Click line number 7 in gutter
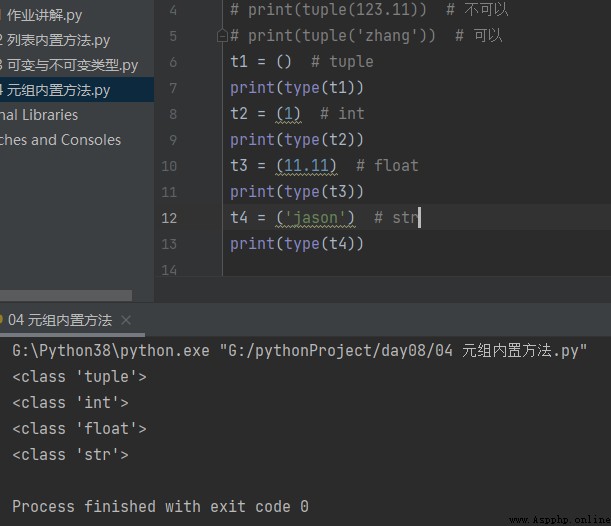 point(173,88)
